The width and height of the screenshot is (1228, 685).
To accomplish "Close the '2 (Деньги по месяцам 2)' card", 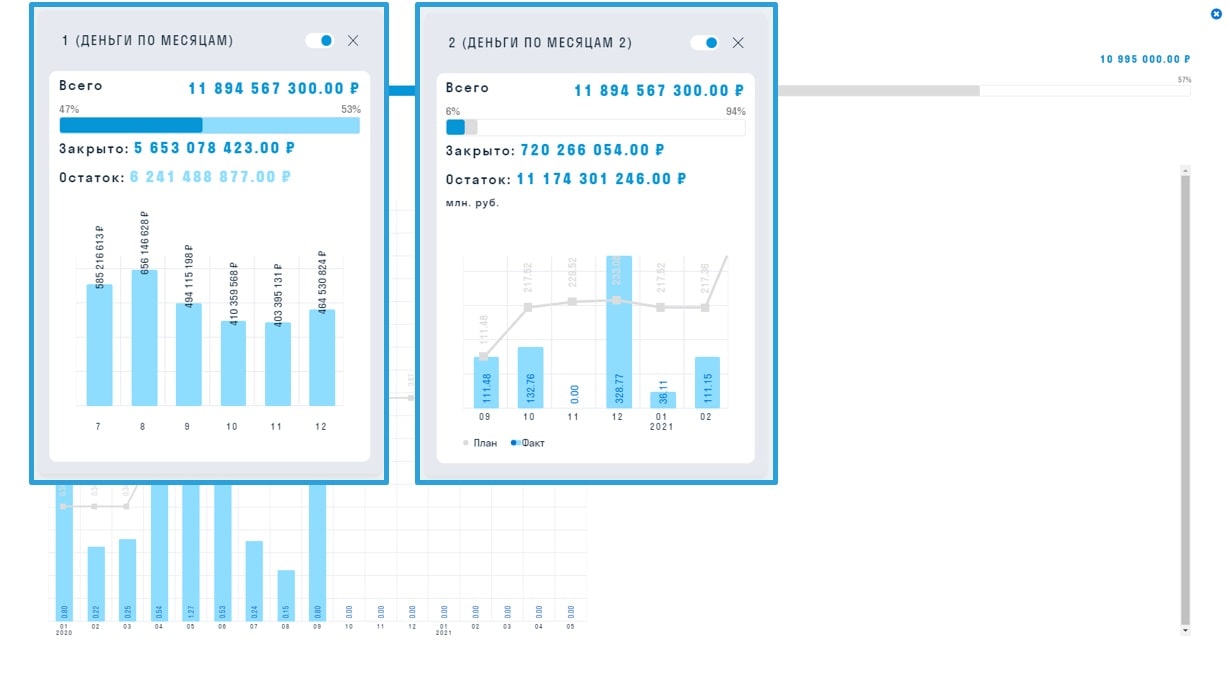I will 738,43.
